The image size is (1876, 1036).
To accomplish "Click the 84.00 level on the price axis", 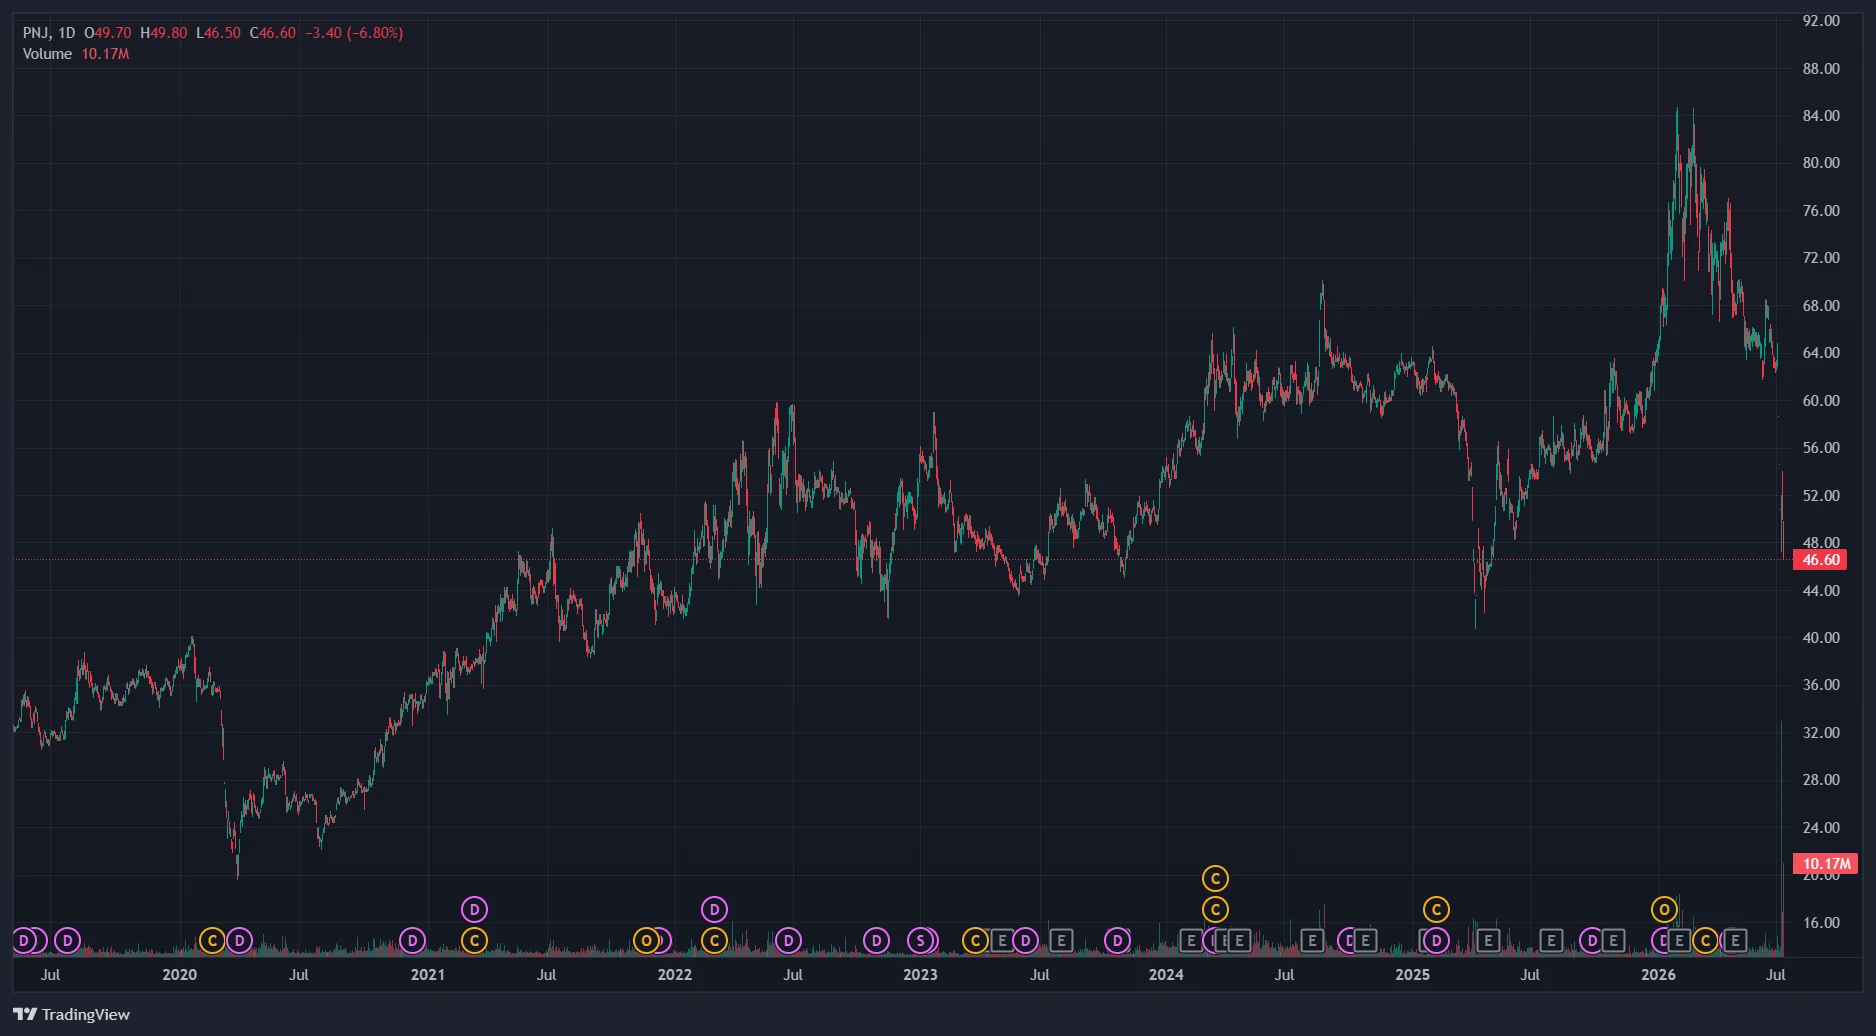I will (x=1821, y=116).
